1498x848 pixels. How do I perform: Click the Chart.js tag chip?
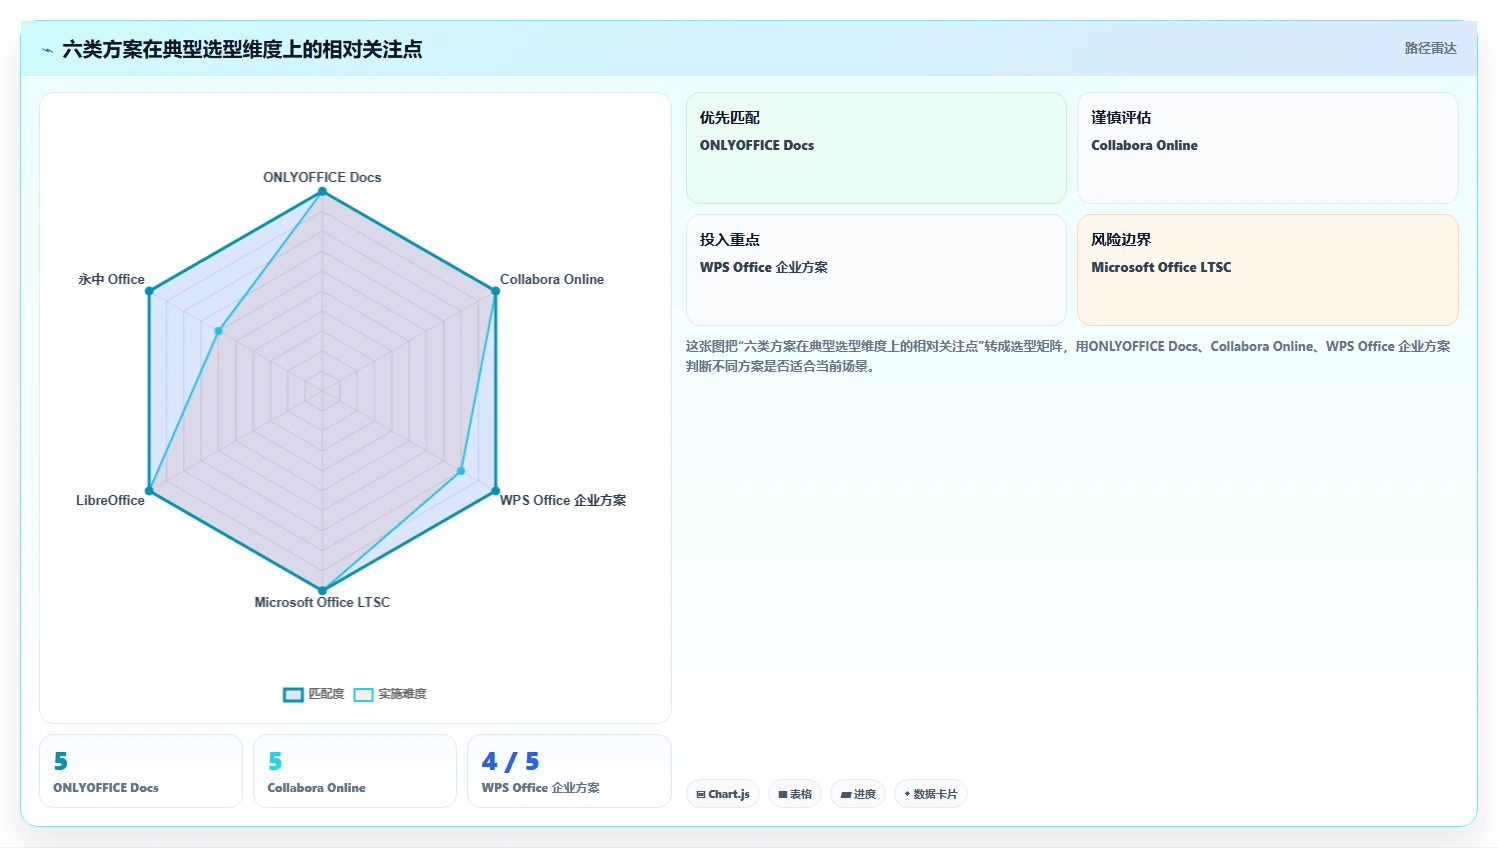[x=723, y=794]
